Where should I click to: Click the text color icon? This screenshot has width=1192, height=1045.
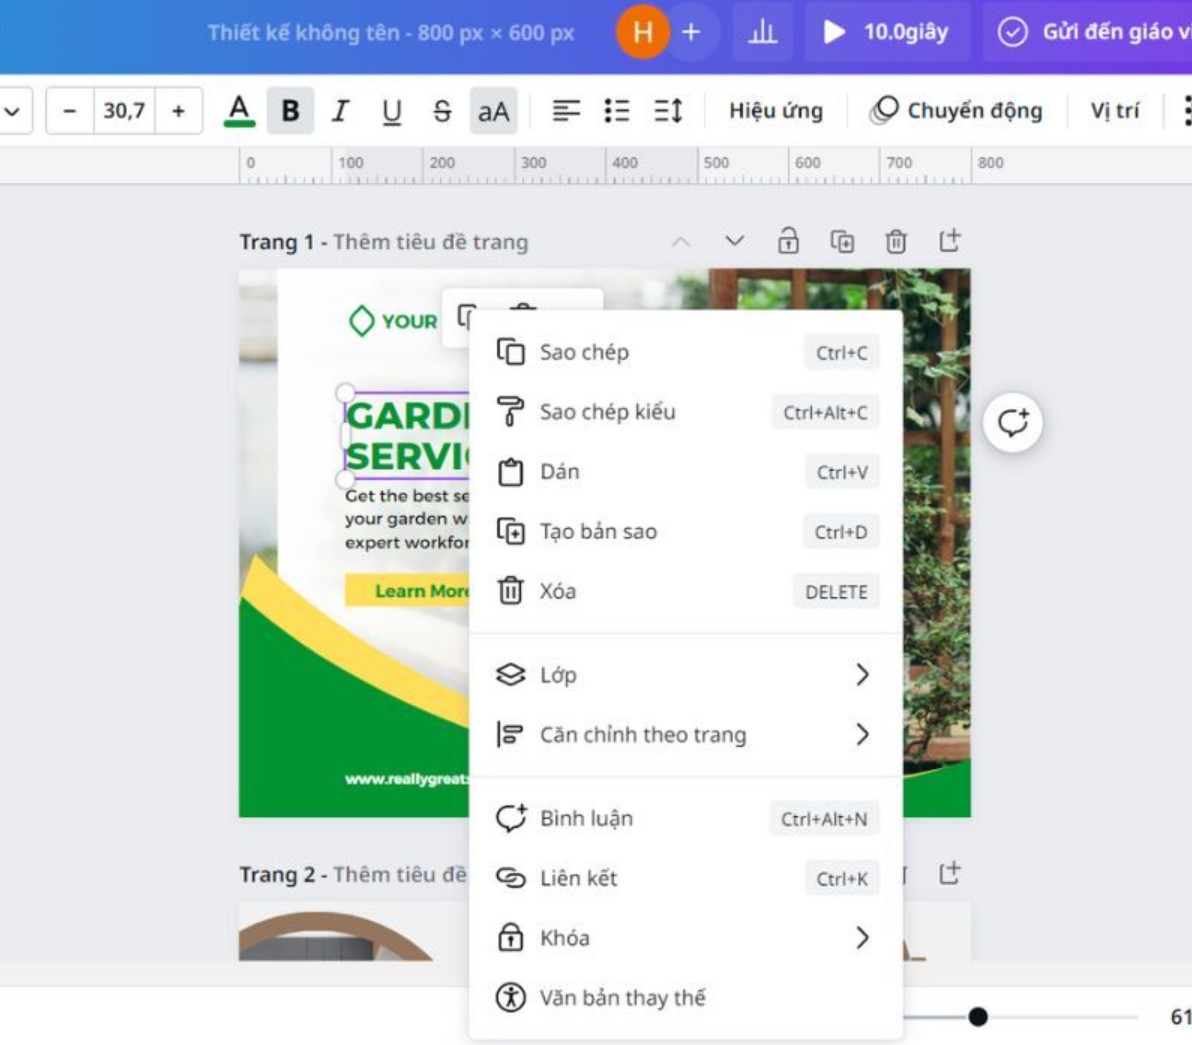(239, 110)
